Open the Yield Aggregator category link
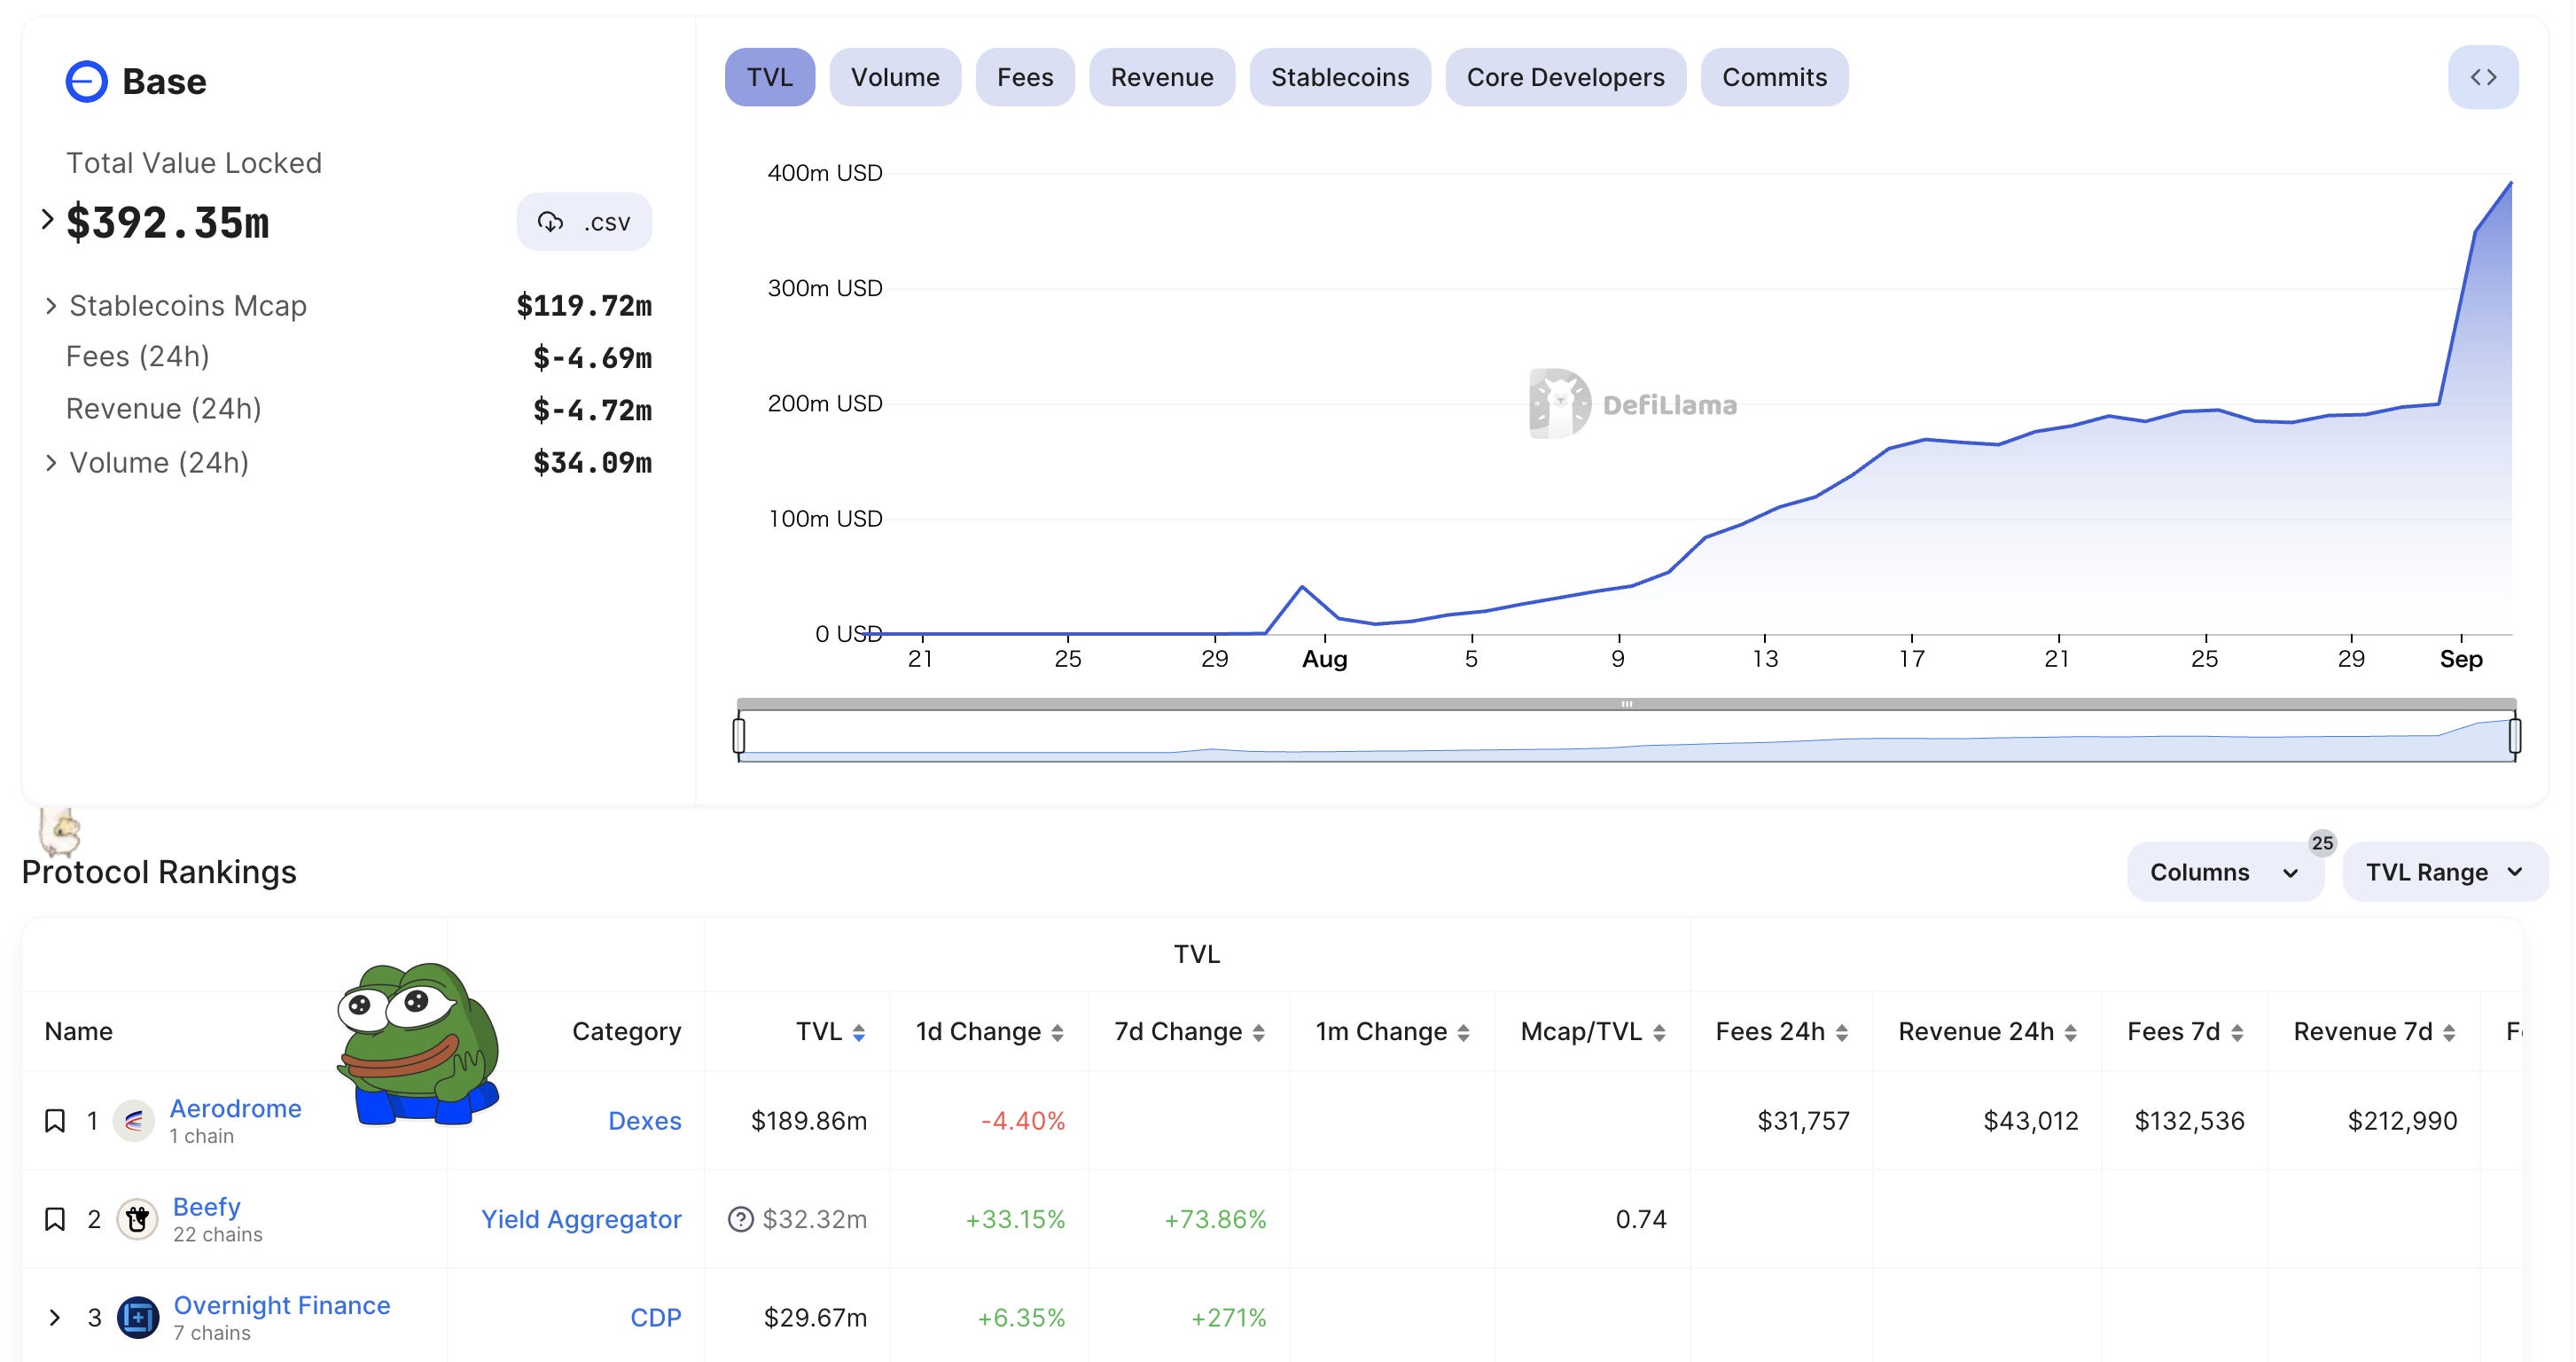The width and height of the screenshot is (2576, 1362). (581, 1219)
